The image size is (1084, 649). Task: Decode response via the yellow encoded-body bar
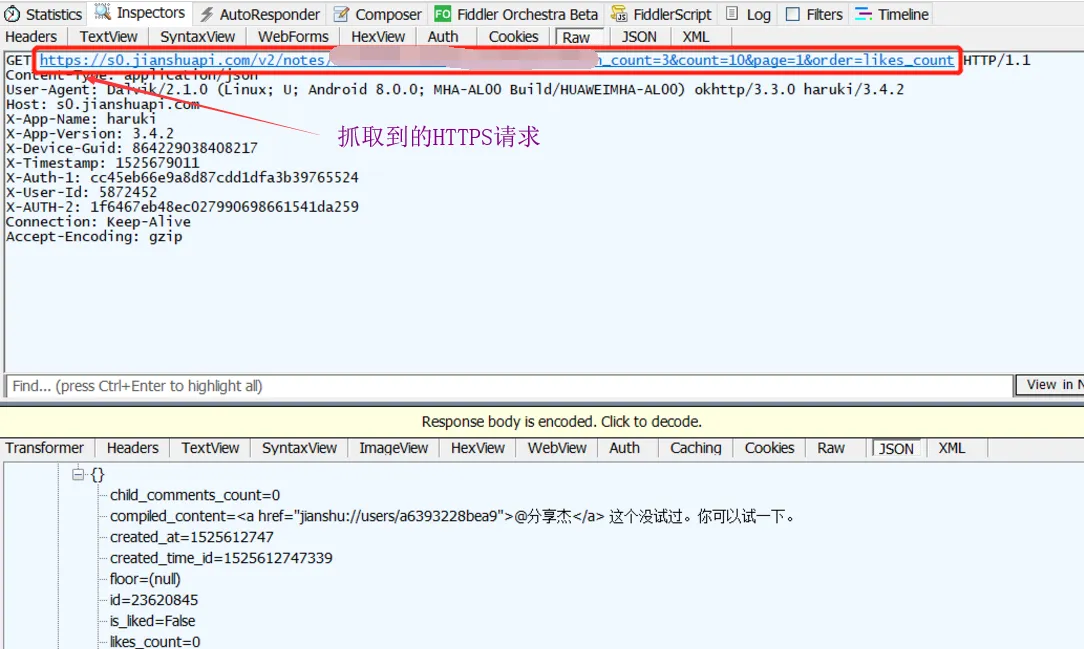tap(561, 421)
